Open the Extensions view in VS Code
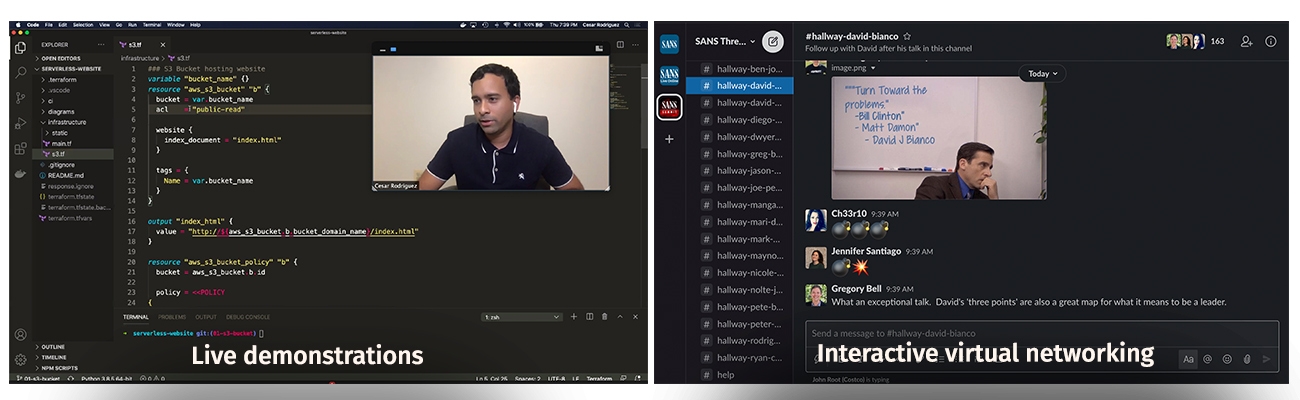 pyautogui.click(x=20, y=148)
